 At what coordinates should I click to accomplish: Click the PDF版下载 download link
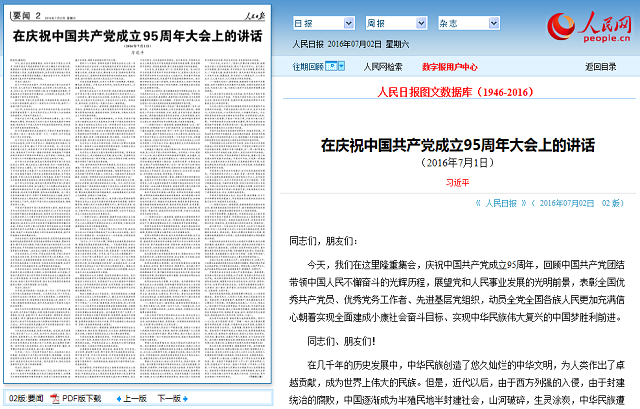(x=82, y=398)
